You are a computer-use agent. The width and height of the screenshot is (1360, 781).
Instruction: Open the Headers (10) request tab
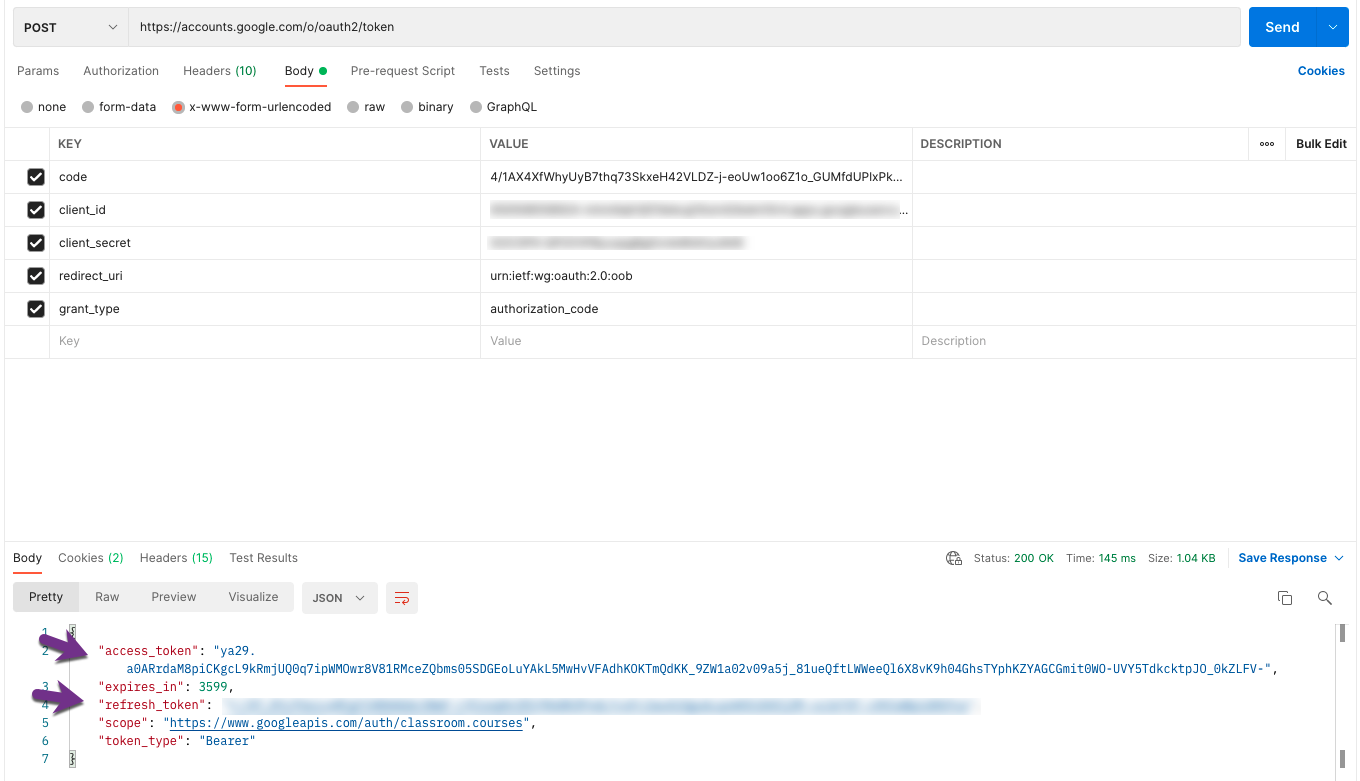tap(220, 71)
